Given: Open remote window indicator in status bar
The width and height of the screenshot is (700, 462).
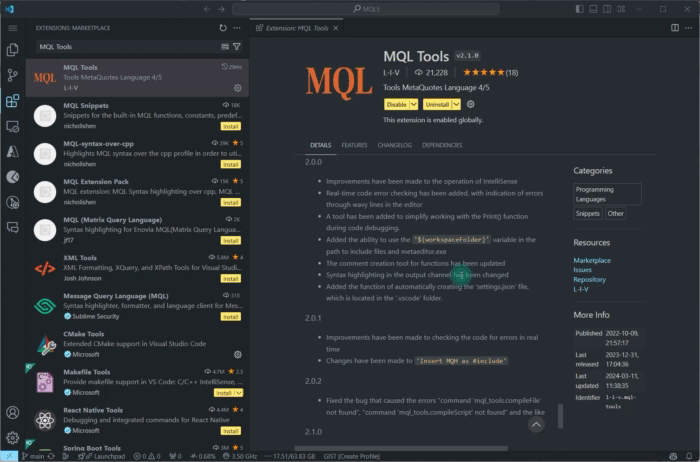Looking at the screenshot, I should point(9,456).
